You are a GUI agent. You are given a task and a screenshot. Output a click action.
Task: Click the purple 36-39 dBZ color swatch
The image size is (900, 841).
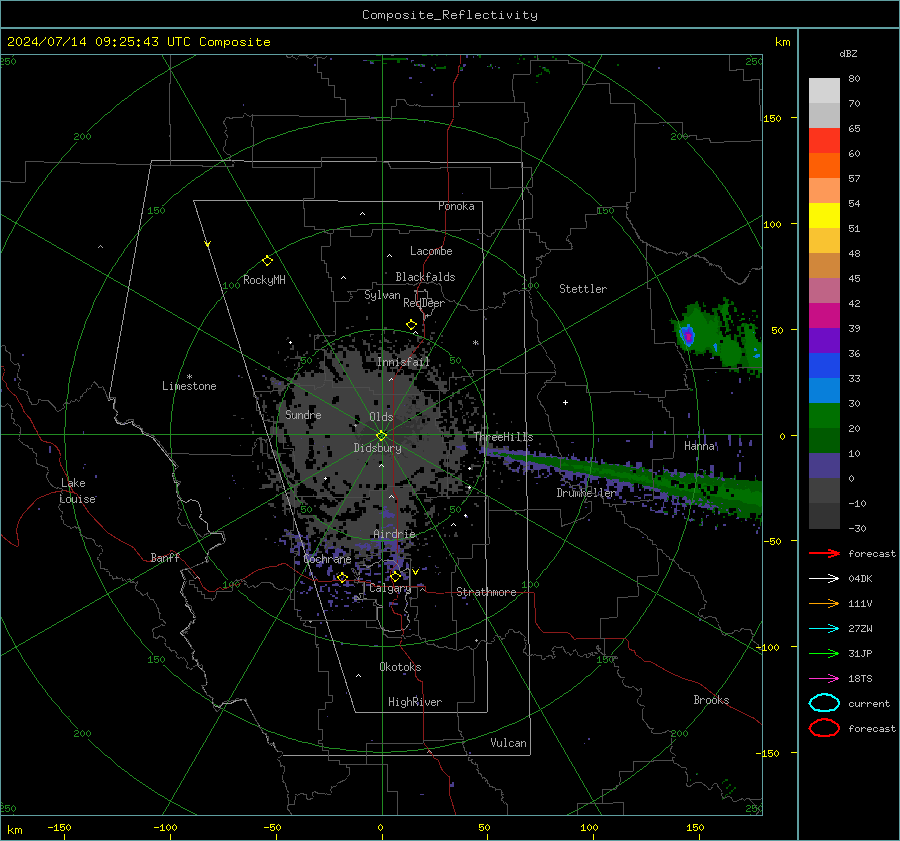[x=824, y=340]
